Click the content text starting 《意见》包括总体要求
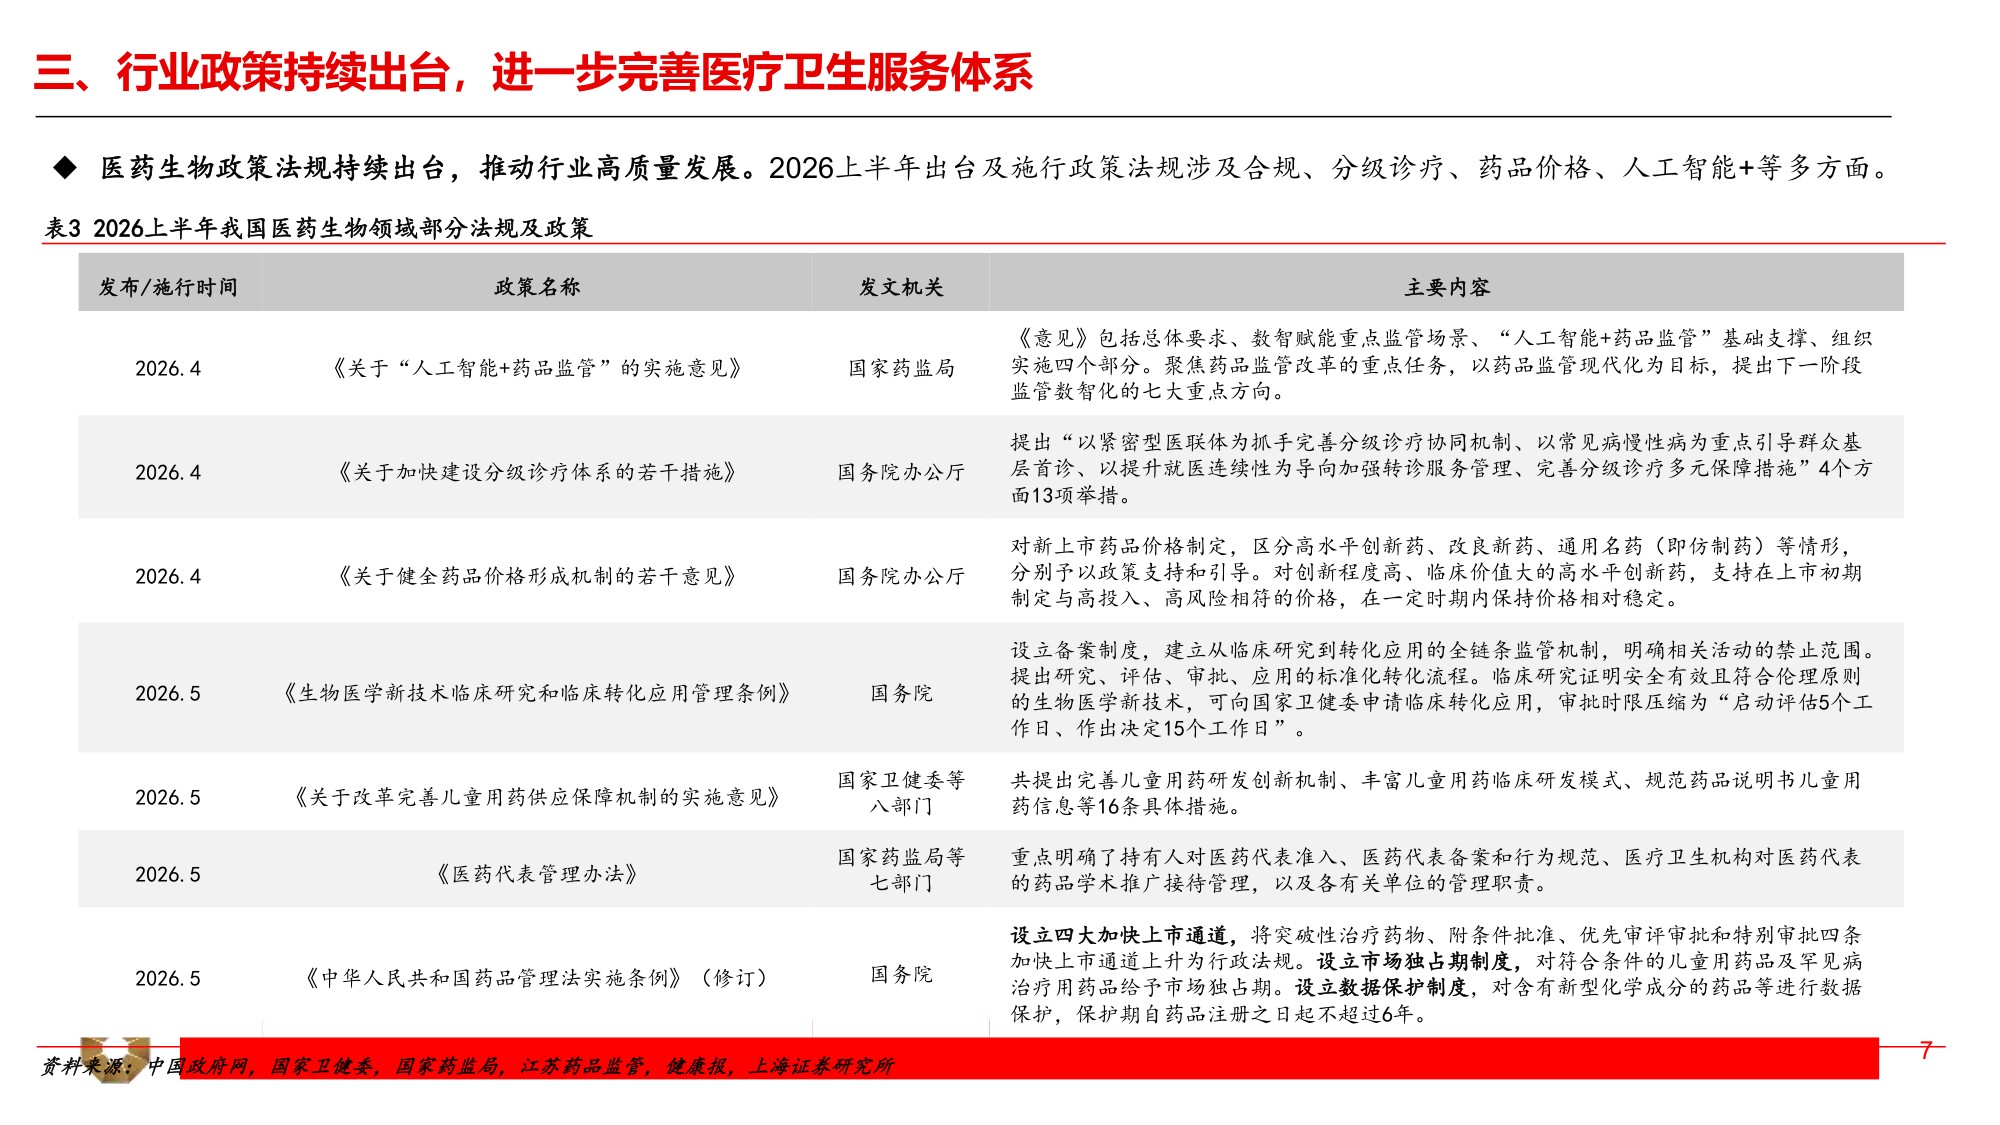The width and height of the screenshot is (2000, 1125). pyautogui.click(x=1441, y=364)
